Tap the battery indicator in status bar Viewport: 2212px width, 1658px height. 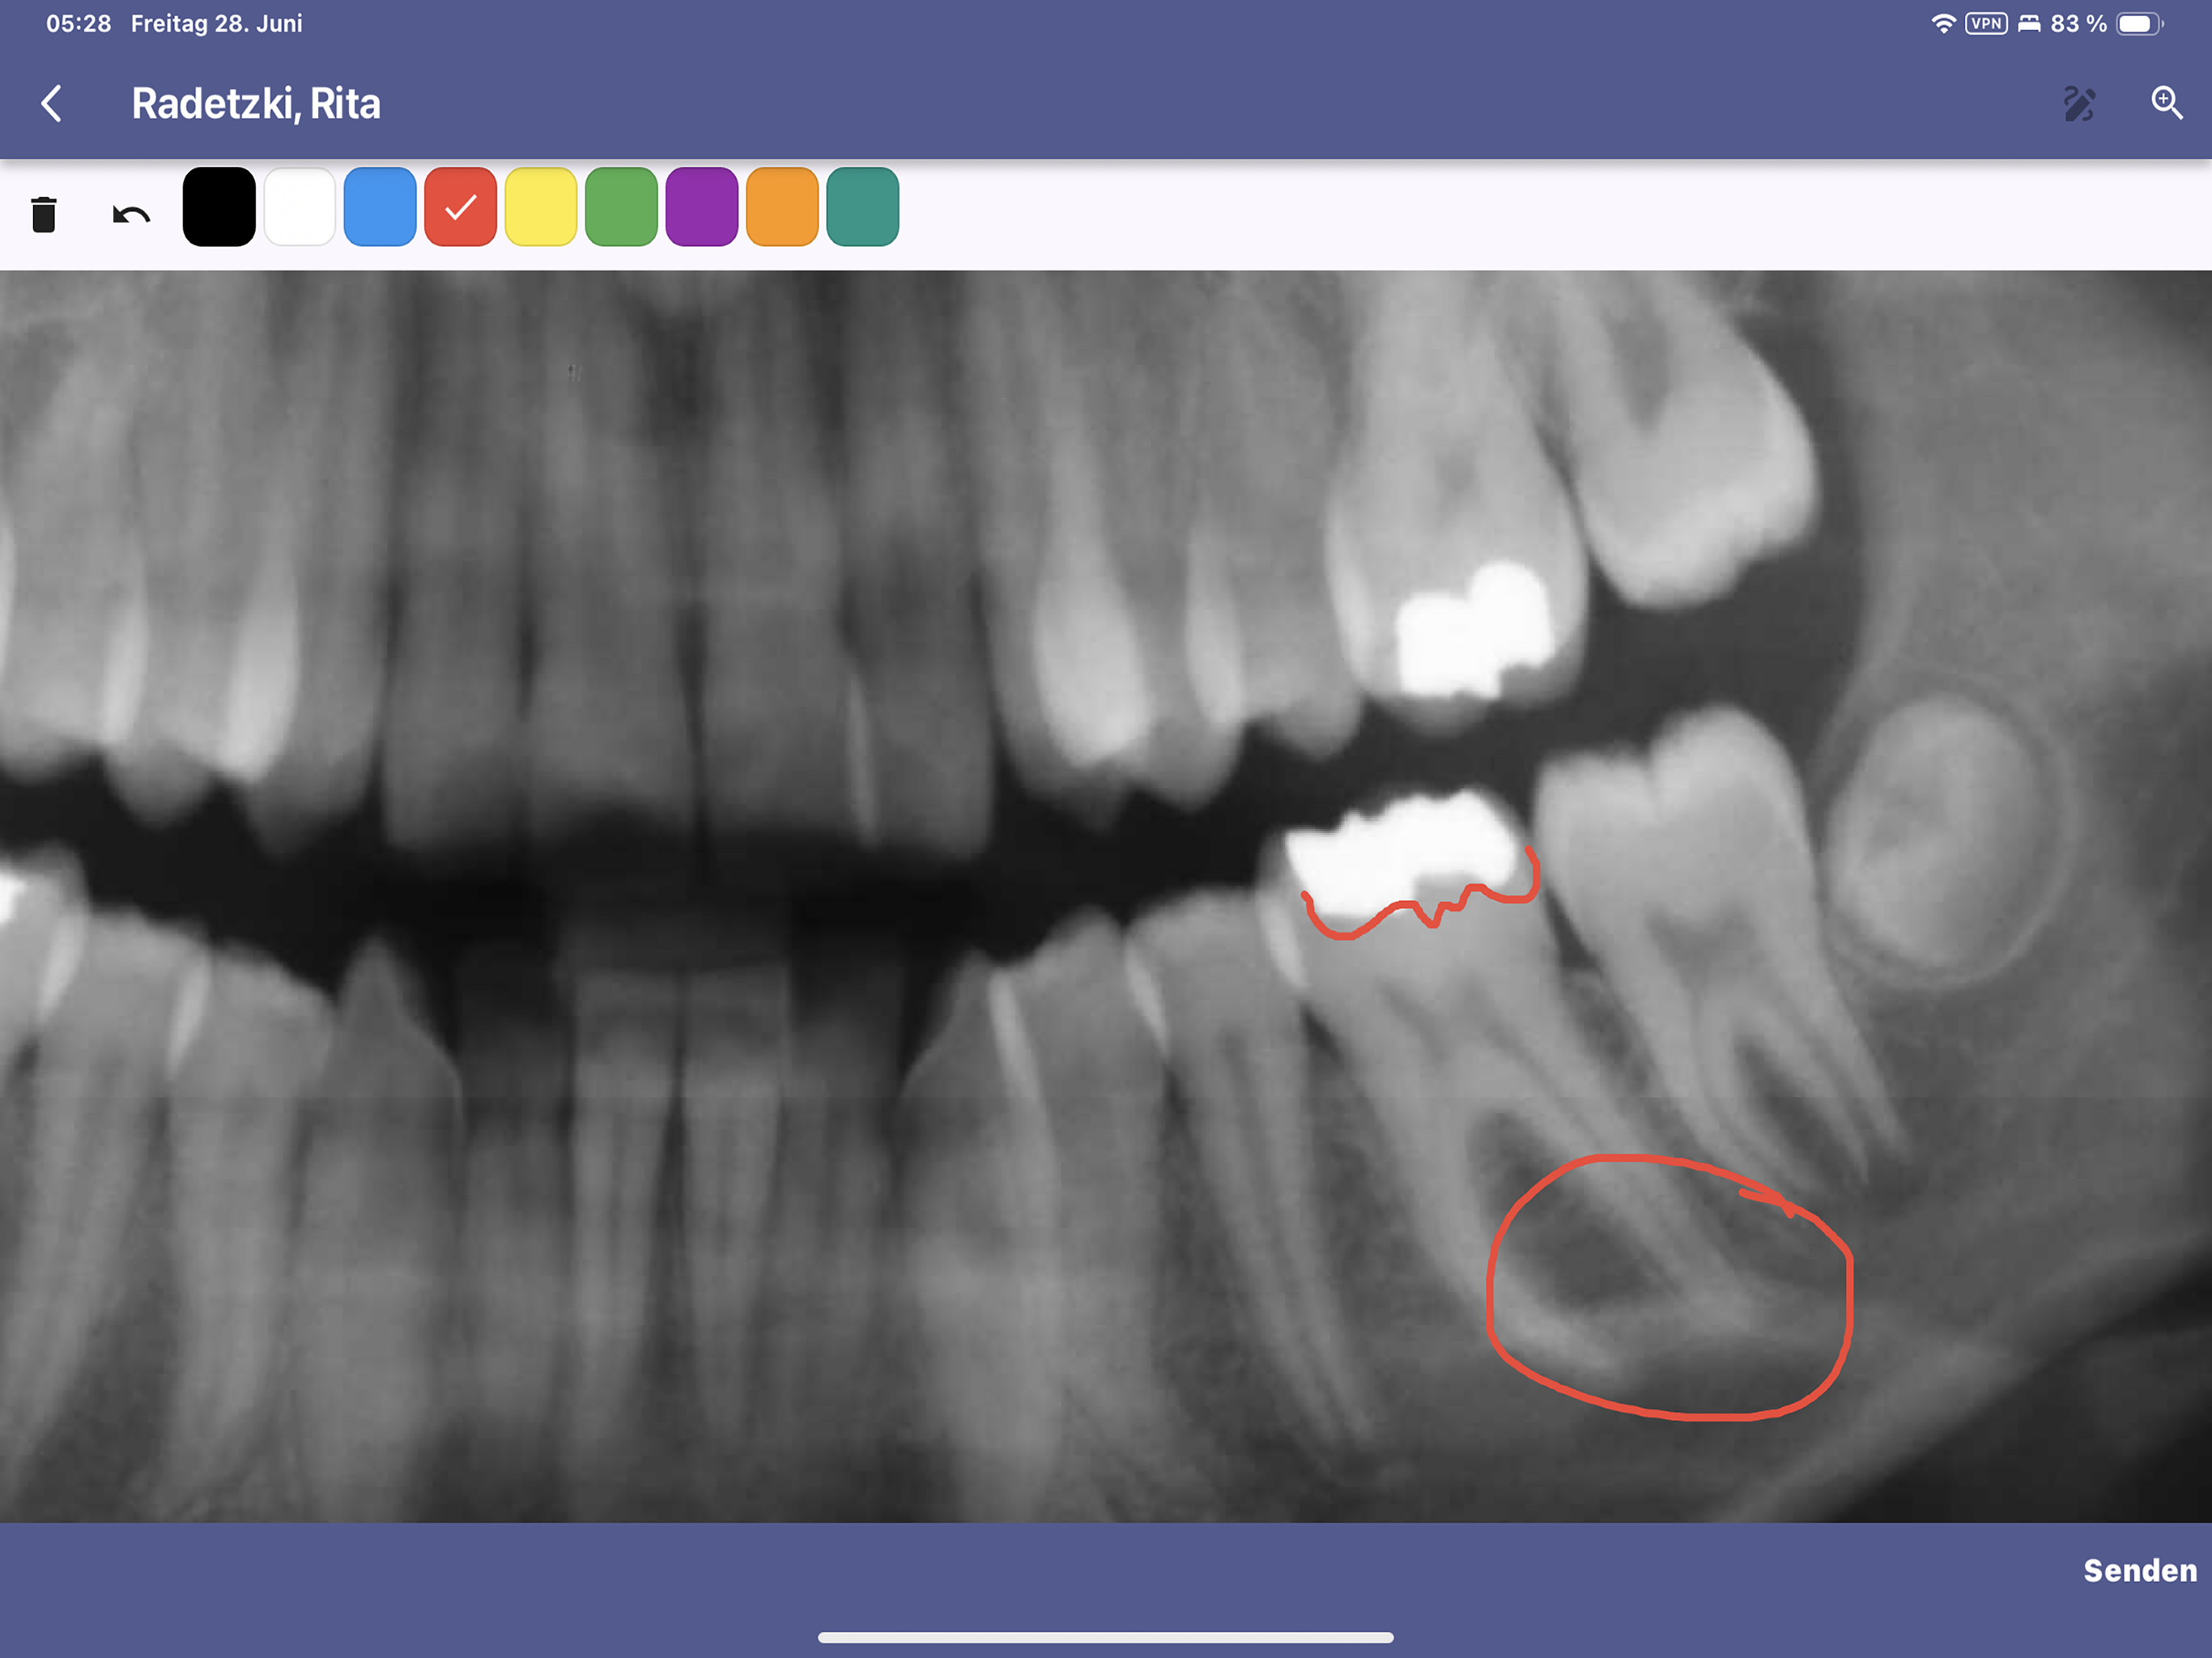click(2139, 23)
